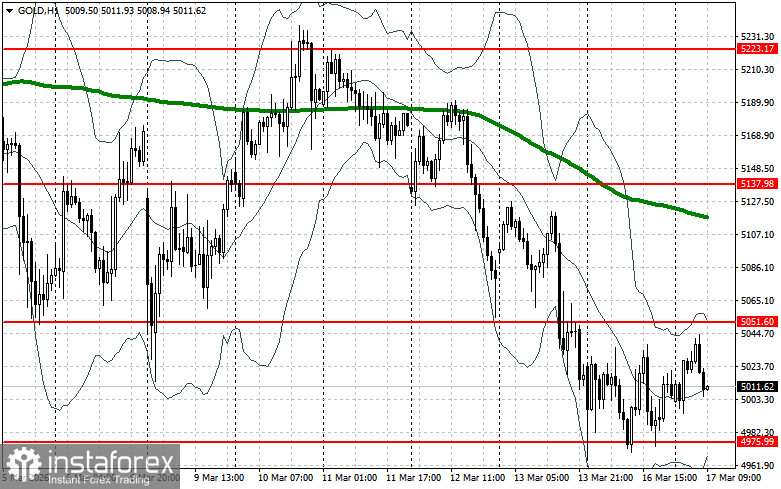Click the 5023.70 price scale value
Screen dimensions: 781x489
(x=757, y=367)
